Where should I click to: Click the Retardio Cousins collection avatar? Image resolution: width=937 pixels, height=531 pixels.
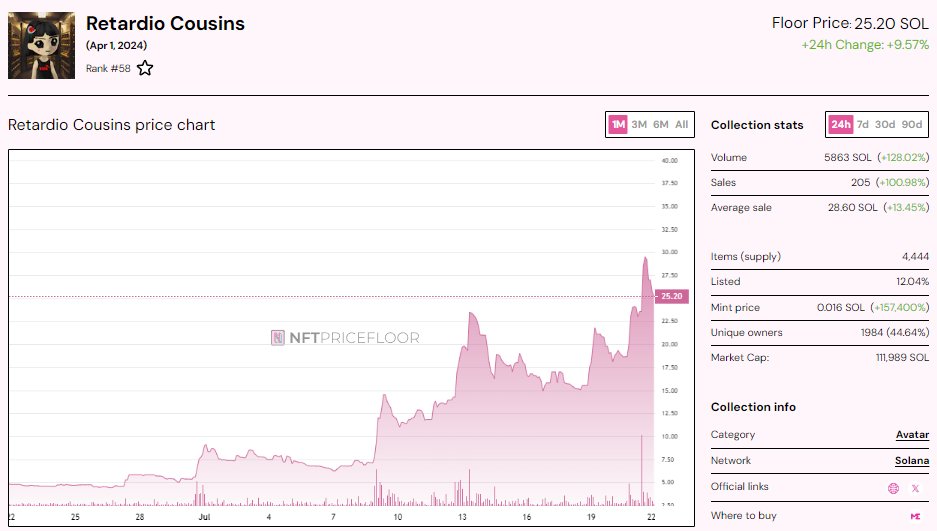pos(41,45)
